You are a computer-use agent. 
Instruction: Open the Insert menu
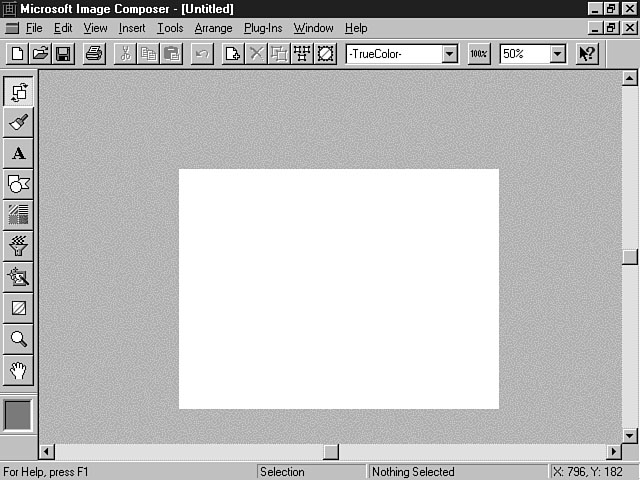point(132,28)
